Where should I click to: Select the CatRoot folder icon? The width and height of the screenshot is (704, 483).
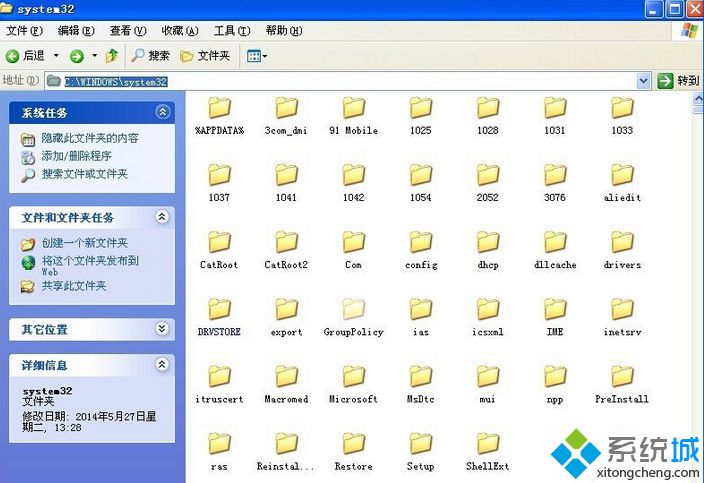point(220,242)
